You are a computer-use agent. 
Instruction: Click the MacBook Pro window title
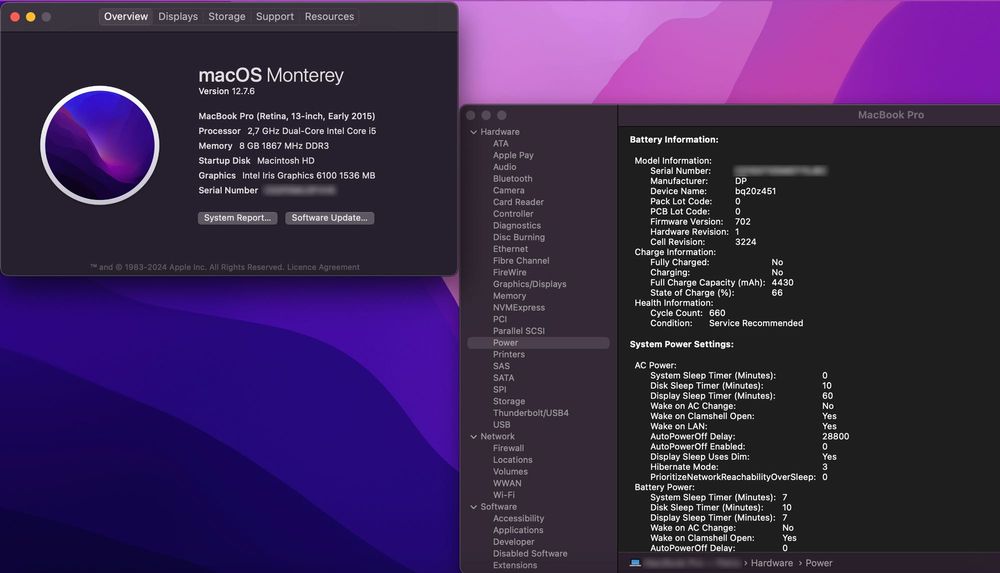tap(890, 115)
